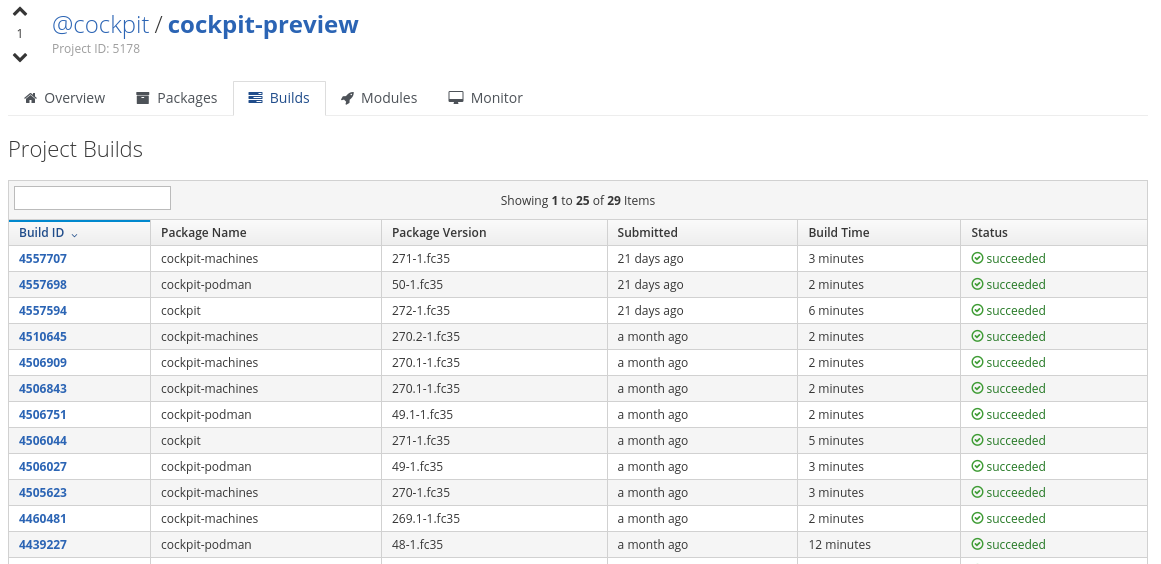Viewport: 1161px width, 564px height.
Task: Click the monitor screen icon beside Monitor
Action: (x=456, y=98)
